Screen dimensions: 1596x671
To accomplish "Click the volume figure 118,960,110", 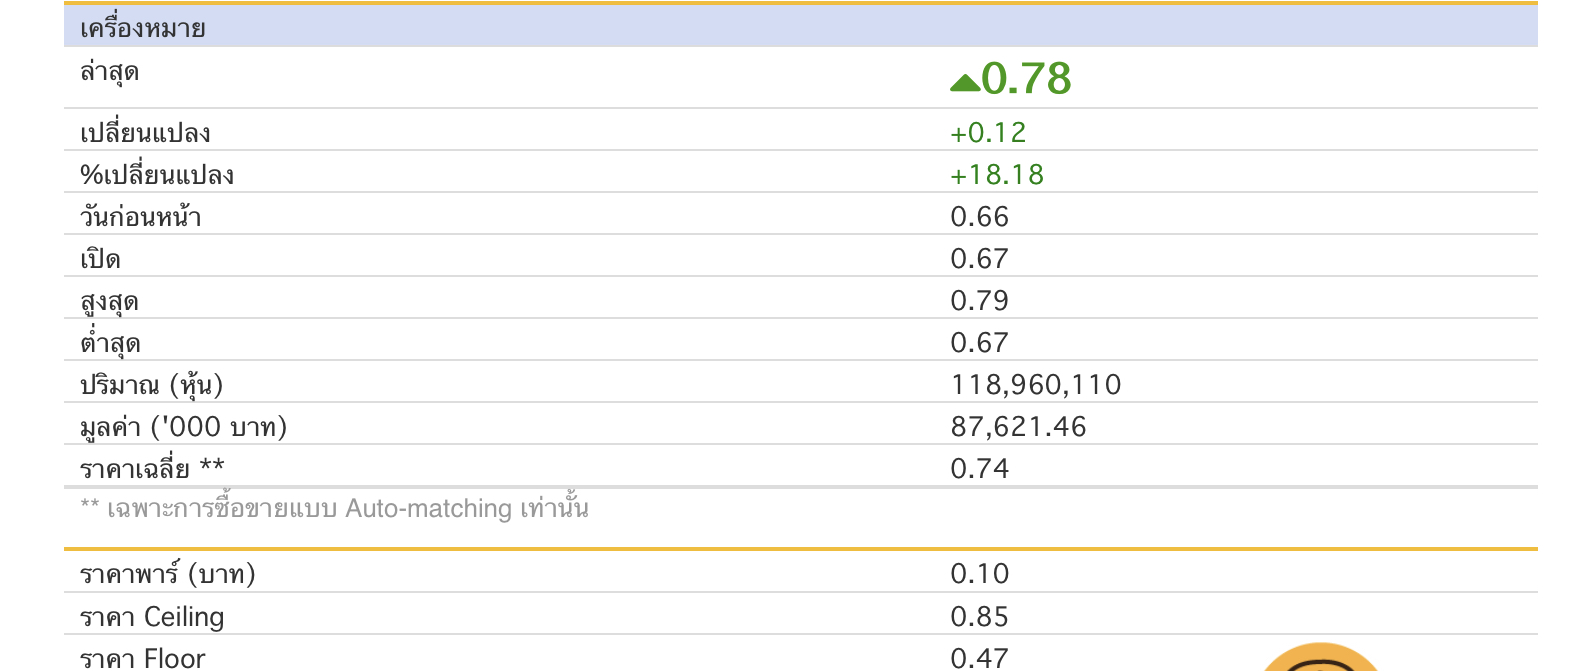I will (1035, 385).
